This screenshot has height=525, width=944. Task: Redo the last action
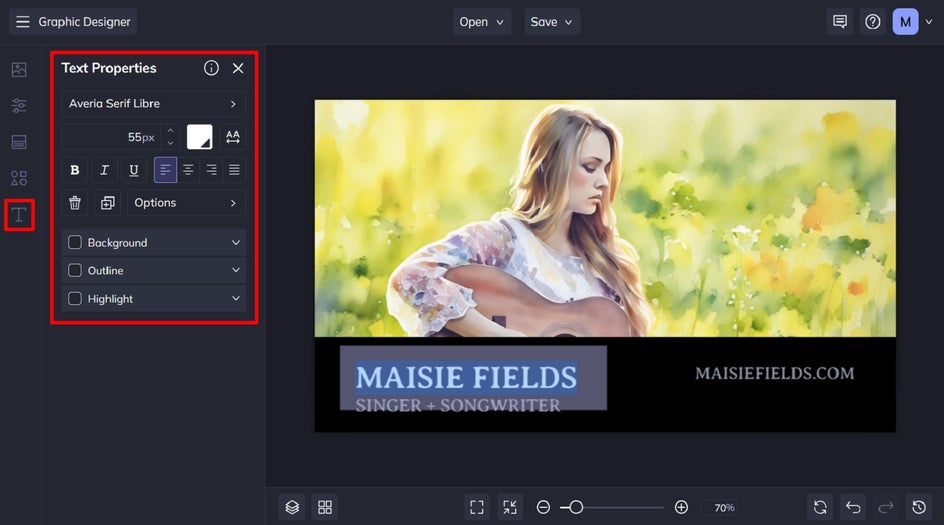tap(886, 508)
